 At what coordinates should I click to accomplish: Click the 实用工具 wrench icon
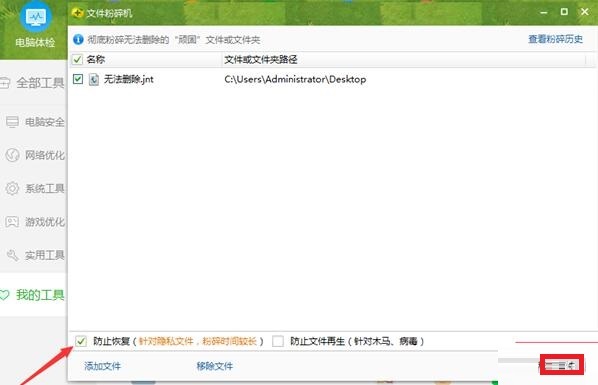(x=12, y=255)
